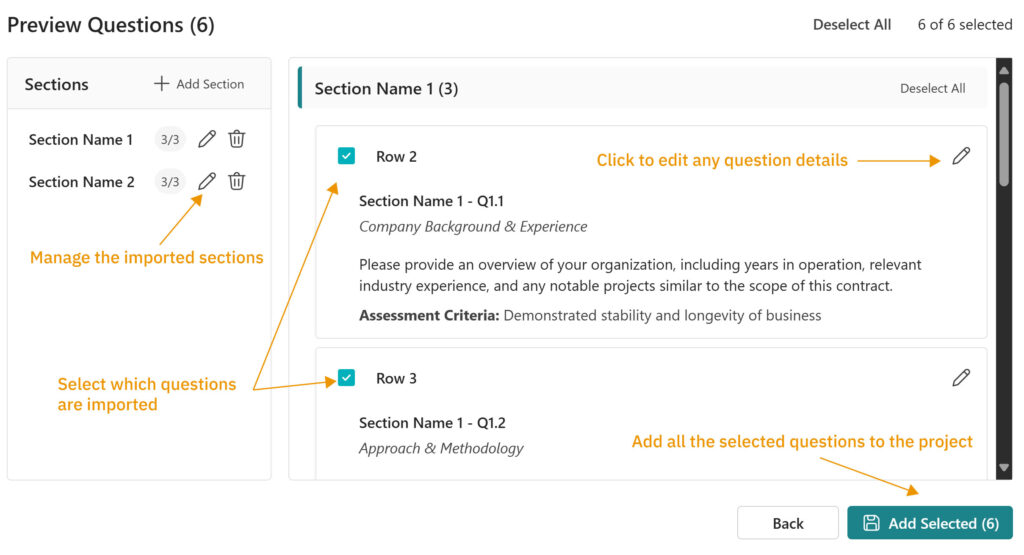Edit Row 2 question details pencil
Image resolution: width=1024 pixels, height=555 pixels.
961,156
